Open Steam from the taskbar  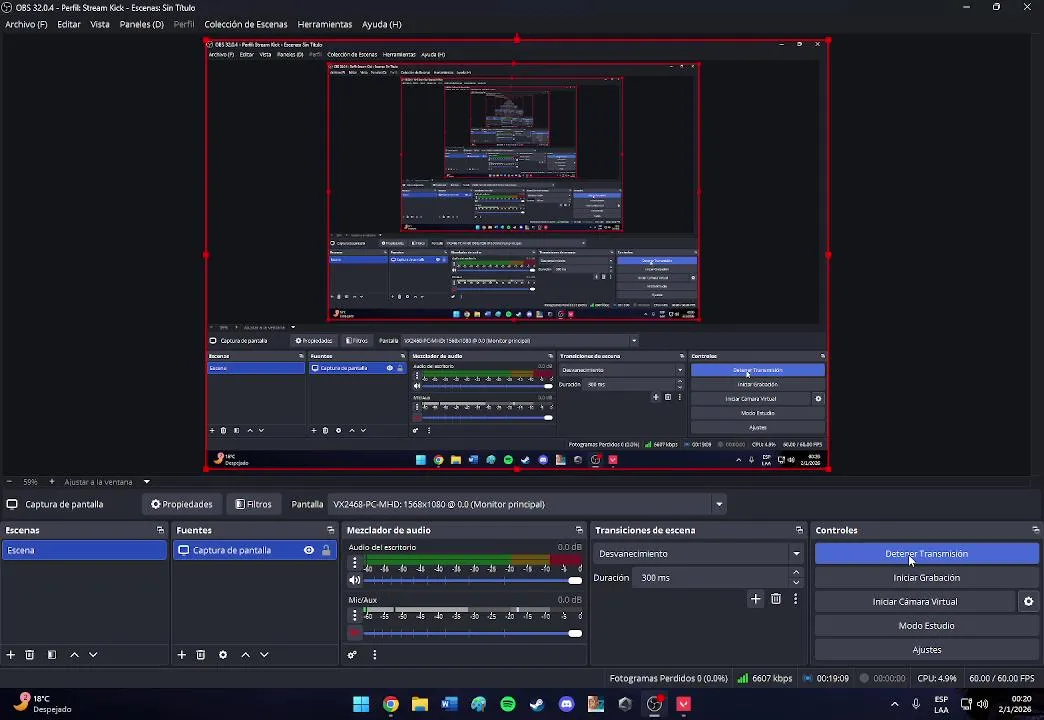pos(537,704)
